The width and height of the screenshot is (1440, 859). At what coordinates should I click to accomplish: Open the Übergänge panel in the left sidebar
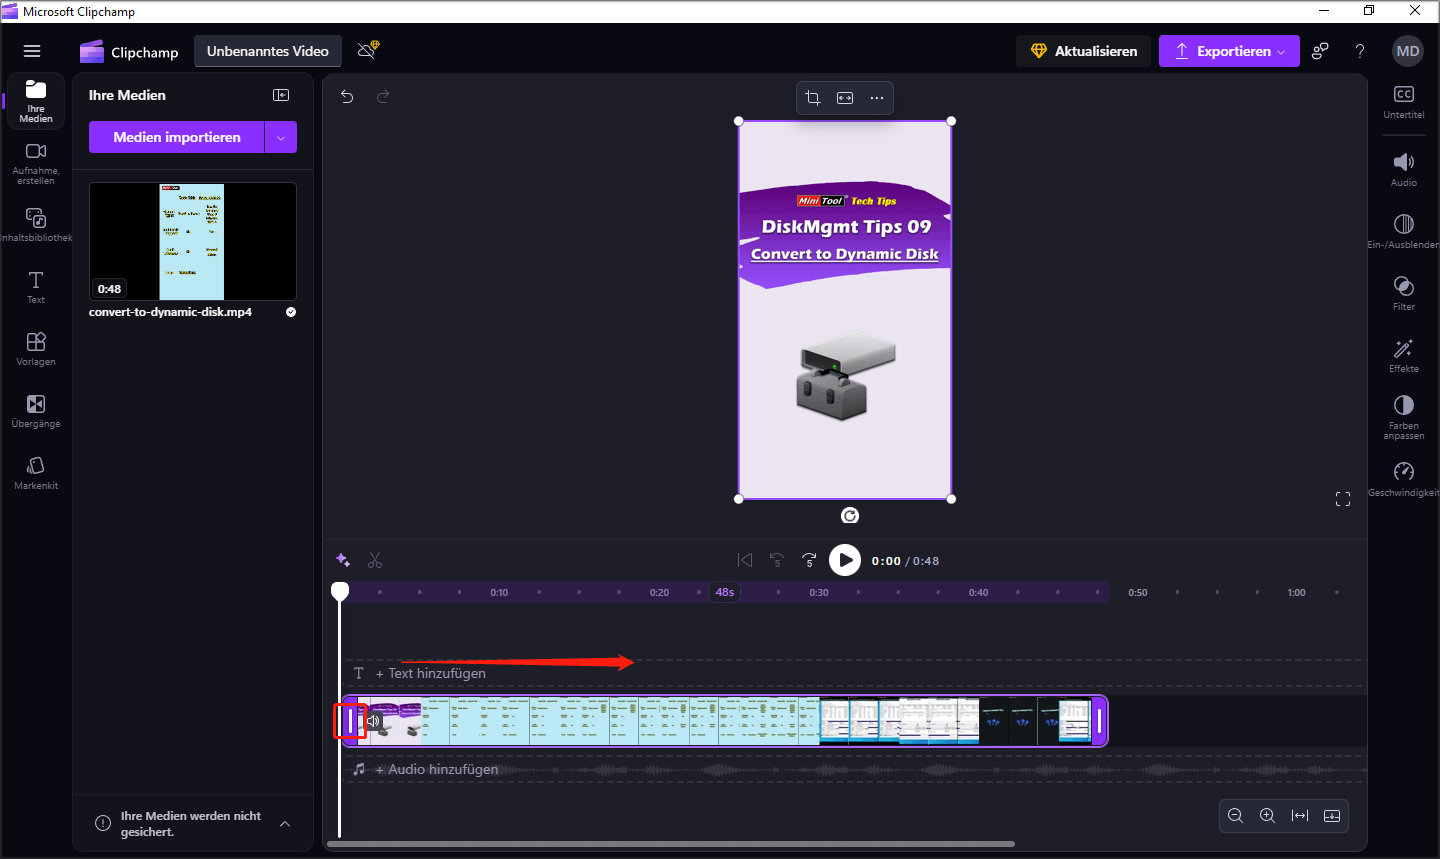(x=35, y=409)
